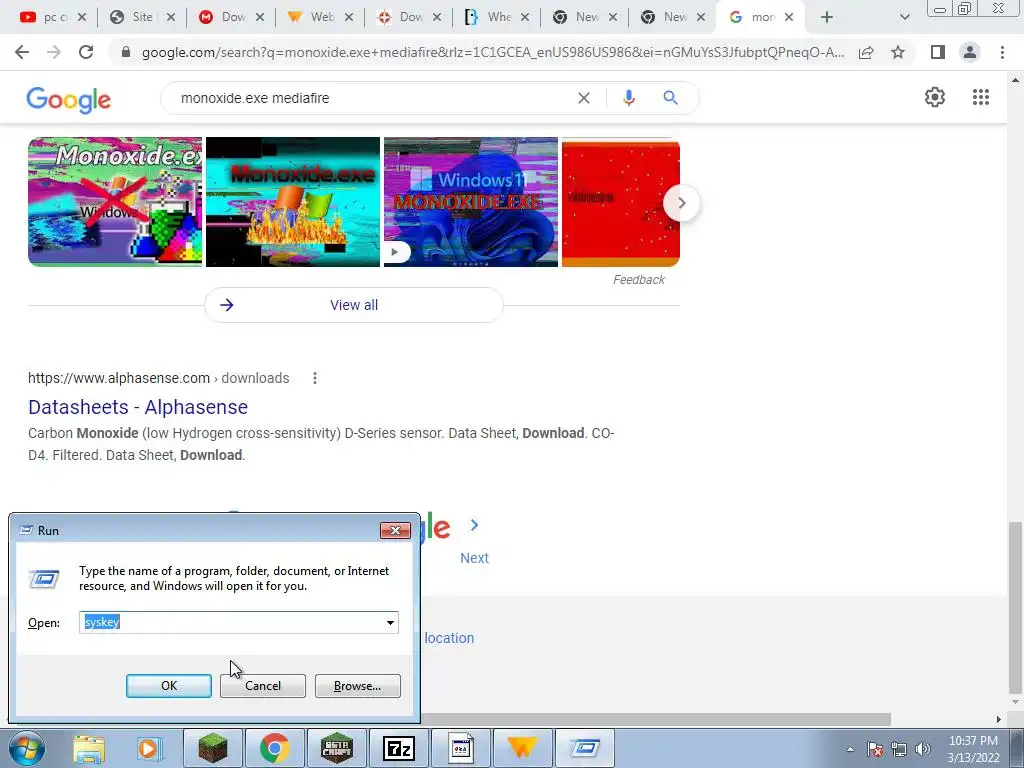
Task: Open Google settings gear
Action: 935,97
